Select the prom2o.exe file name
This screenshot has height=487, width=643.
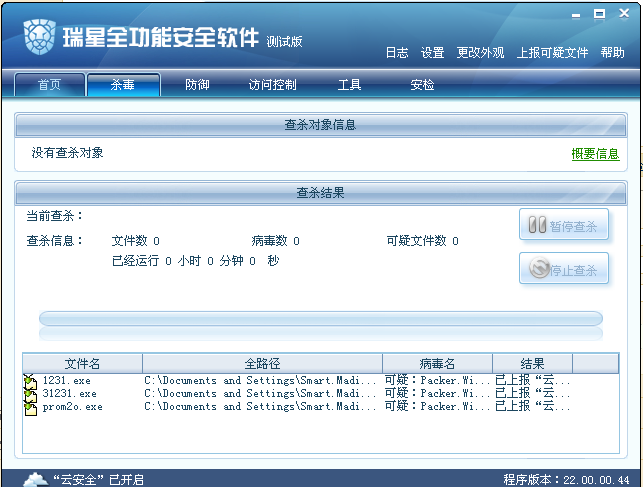pyautogui.click(x=73, y=407)
